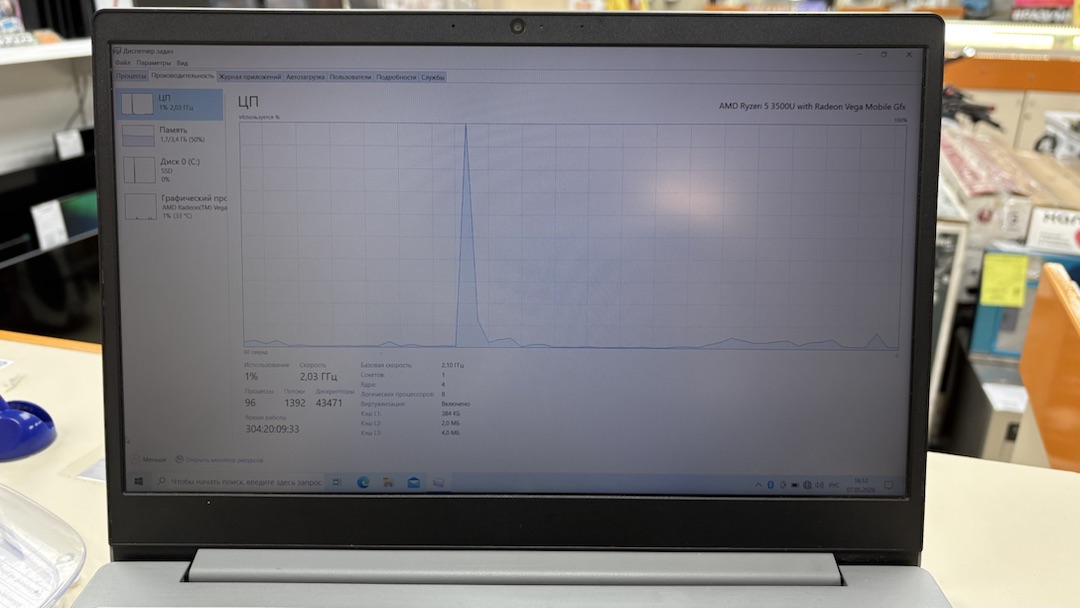Click the handles count 43471
This screenshot has height=608, width=1080.
click(x=329, y=403)
